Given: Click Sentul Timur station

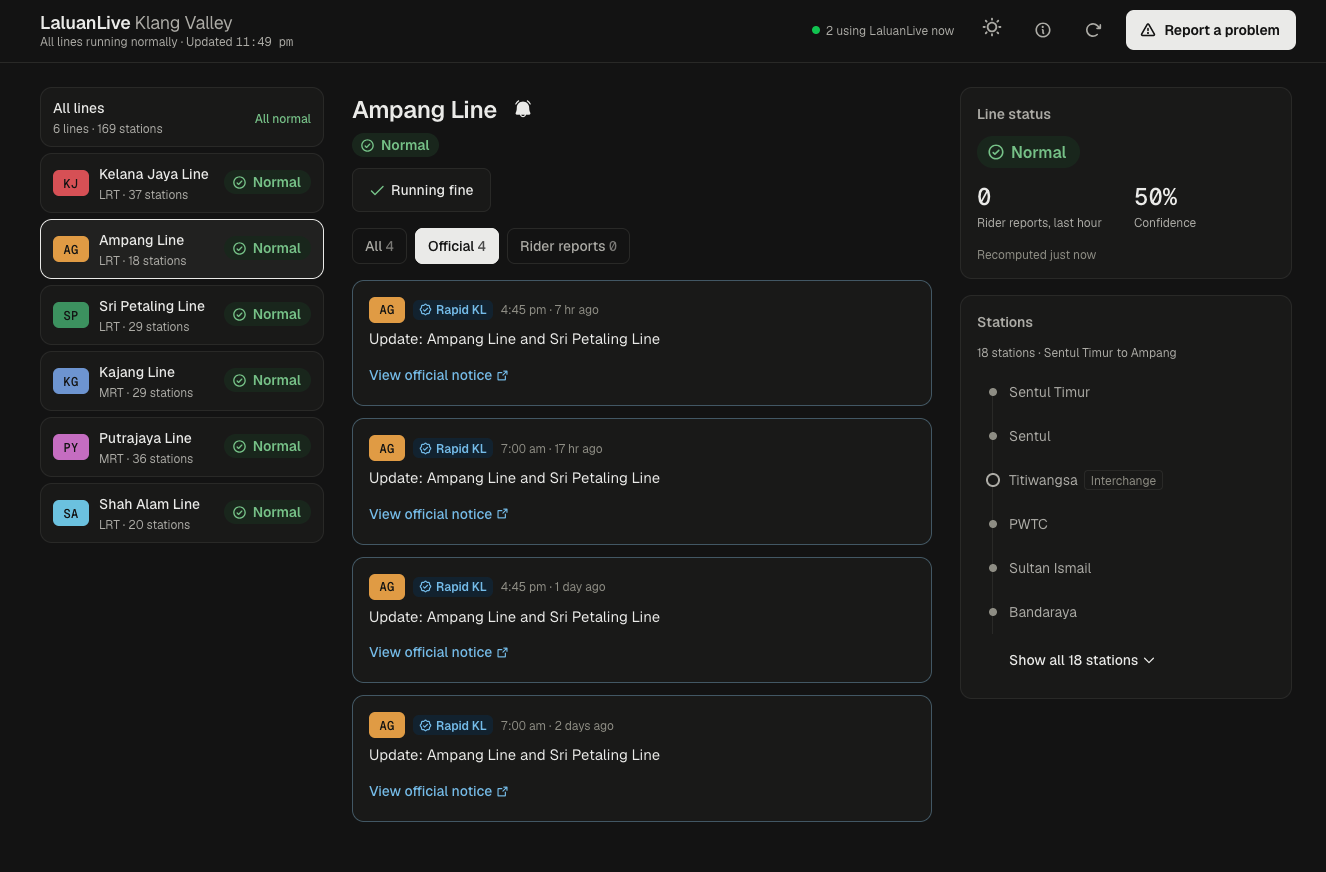Looking at the screenshot, I should (1049, 392).
